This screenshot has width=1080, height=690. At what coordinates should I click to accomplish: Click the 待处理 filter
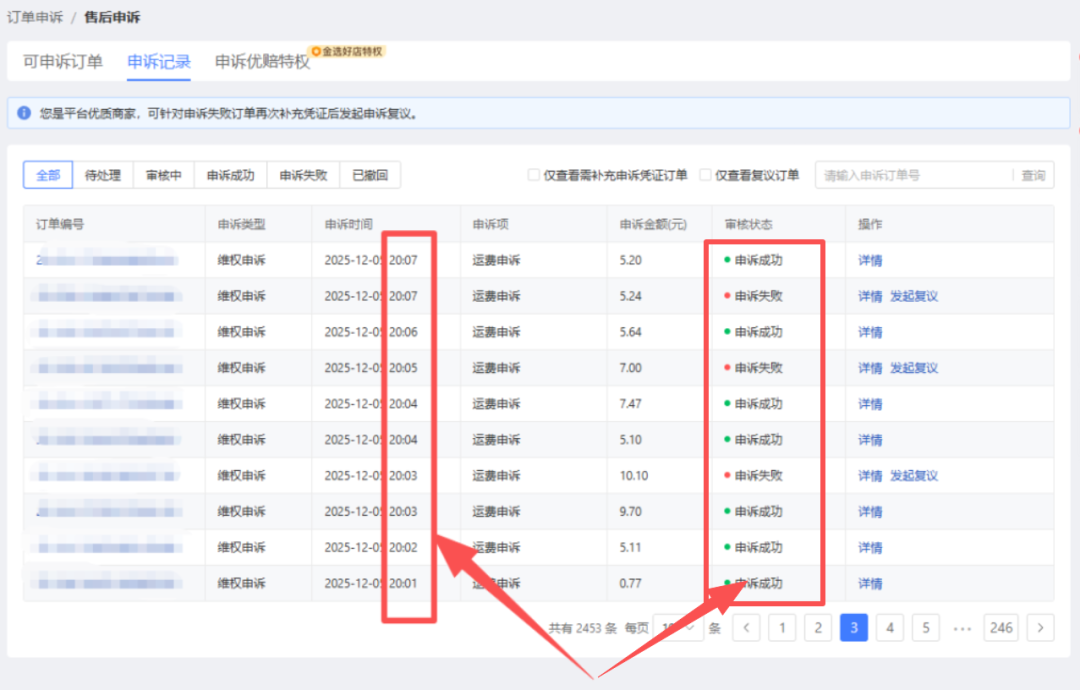(x=102, y=174)
